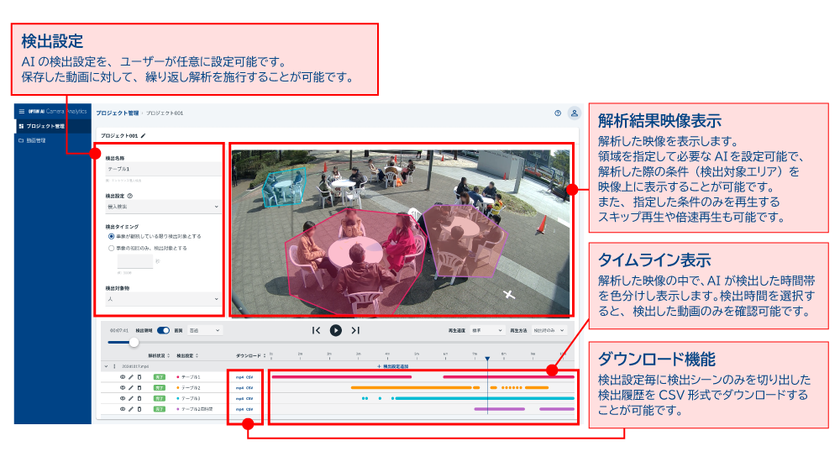Click the 完了 status badge on テーブル3 row

tap(159, 399)
